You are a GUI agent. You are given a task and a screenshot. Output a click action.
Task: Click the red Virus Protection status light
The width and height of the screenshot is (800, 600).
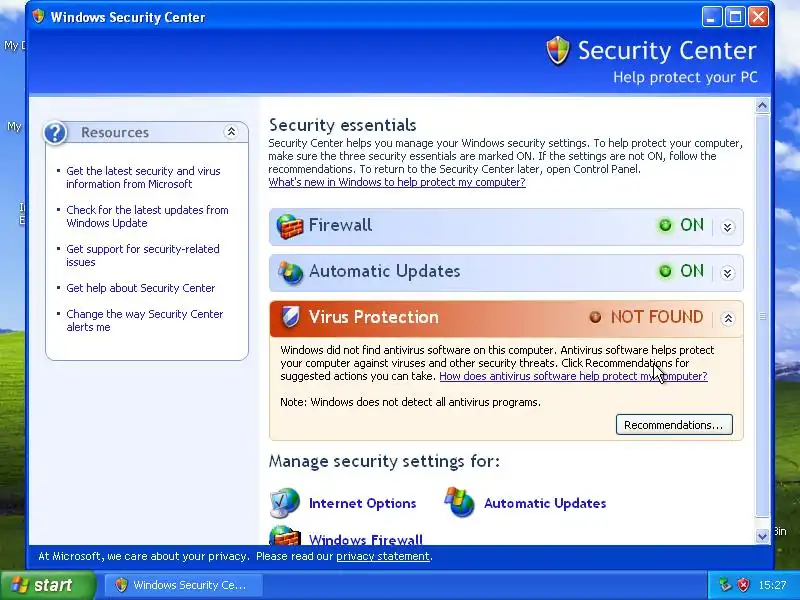pyautogui.click(x=595, y=317)
